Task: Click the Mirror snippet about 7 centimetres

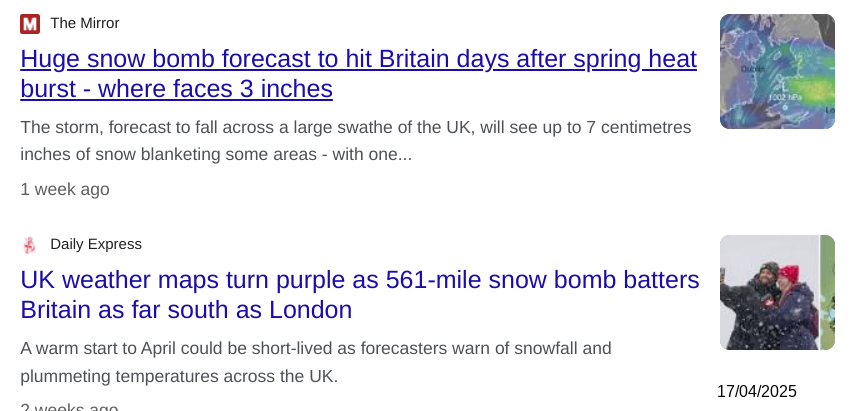Action: click(356, 141)
